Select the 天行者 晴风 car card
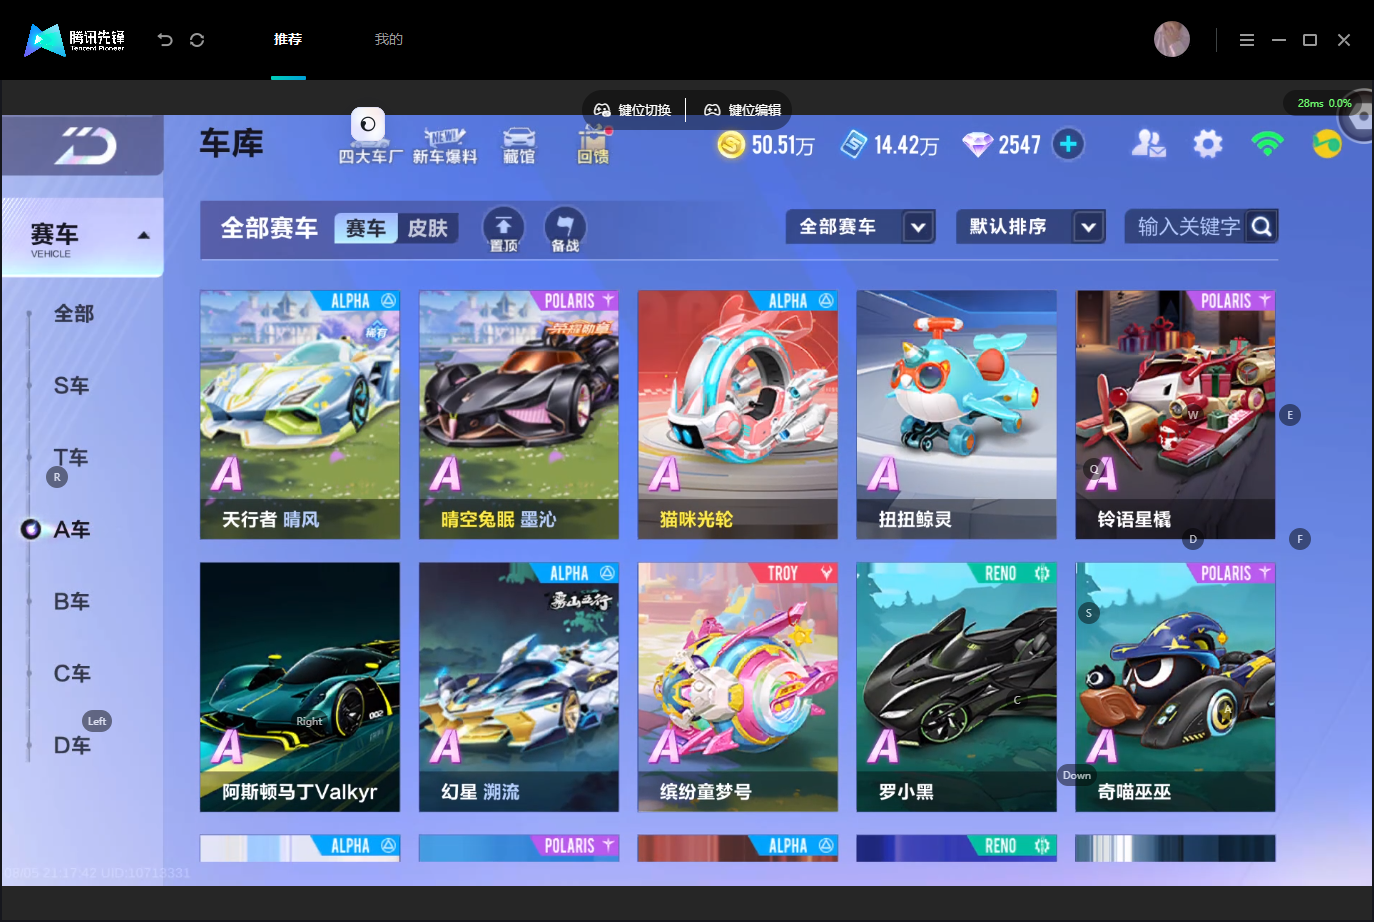This screenshot has width=1374, height=922. point(300,415)
